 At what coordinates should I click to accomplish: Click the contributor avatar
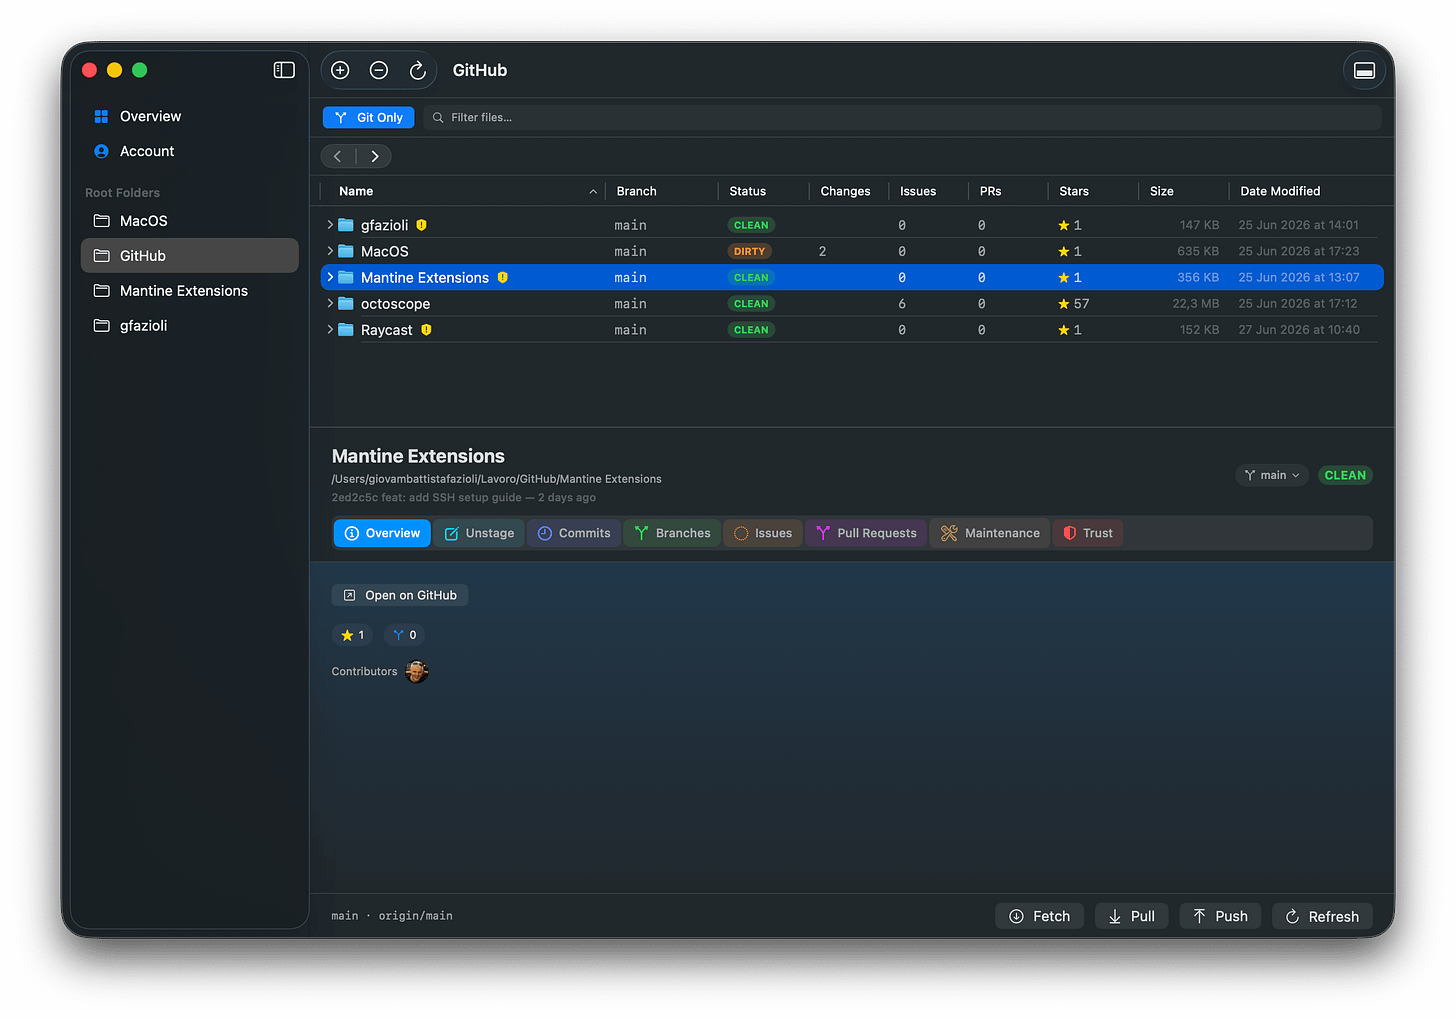point(417,671)
